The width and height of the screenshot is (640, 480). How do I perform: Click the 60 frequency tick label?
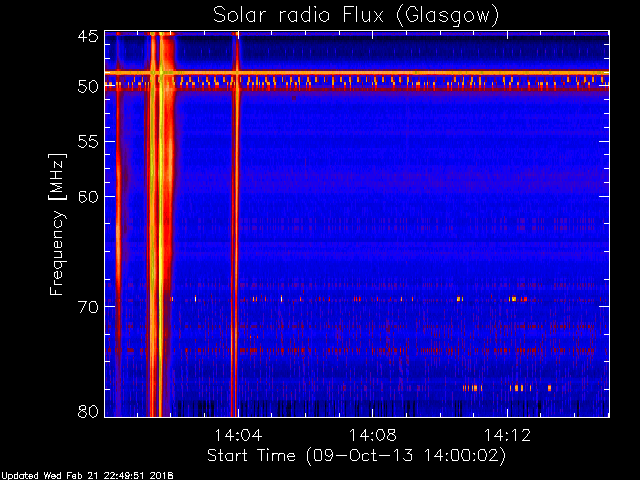[x=88, y=197]
